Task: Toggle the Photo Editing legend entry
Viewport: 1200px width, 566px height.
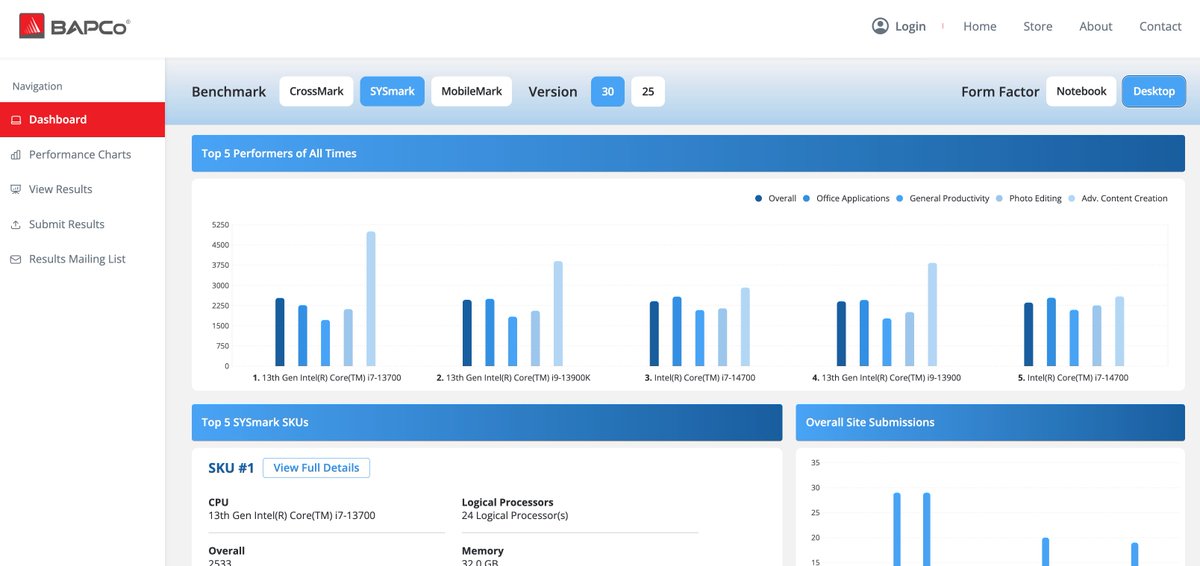Action: (1029, 198)
